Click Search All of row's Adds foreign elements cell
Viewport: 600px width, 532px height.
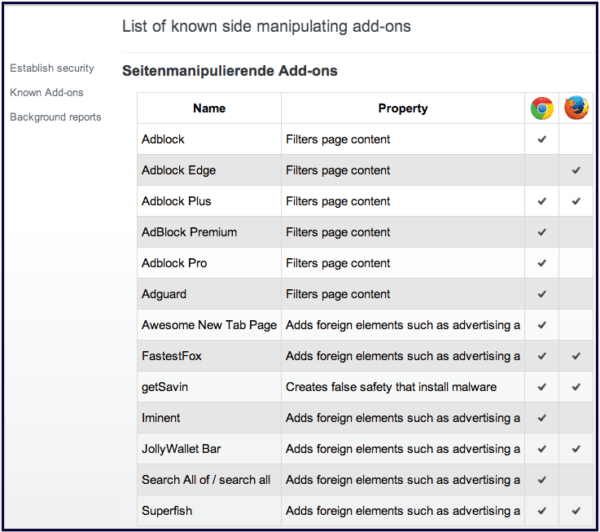click(x=403, y=480)
